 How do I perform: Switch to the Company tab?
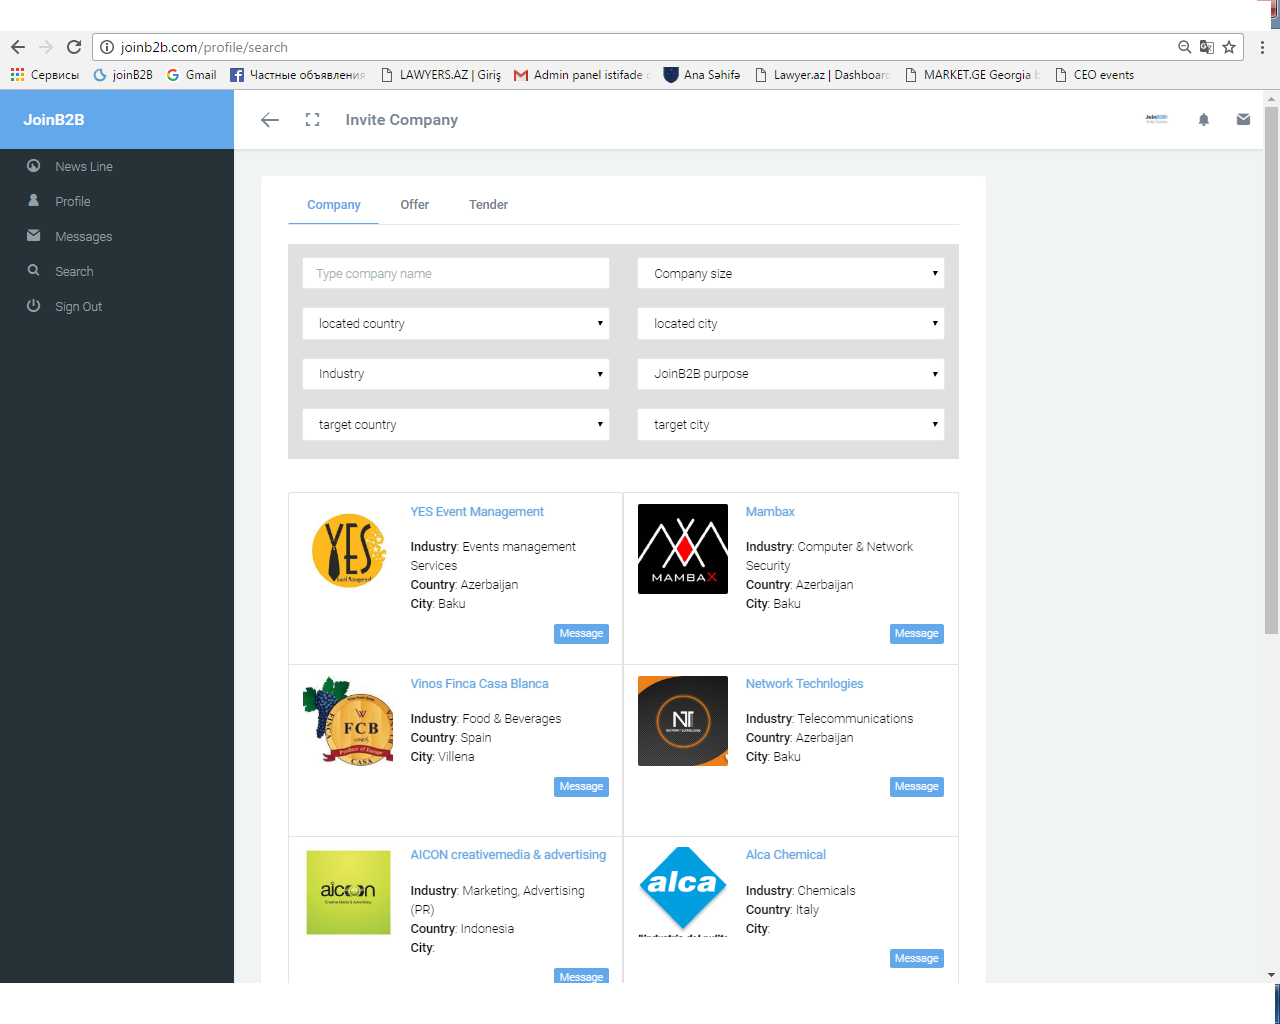(334, 205)
